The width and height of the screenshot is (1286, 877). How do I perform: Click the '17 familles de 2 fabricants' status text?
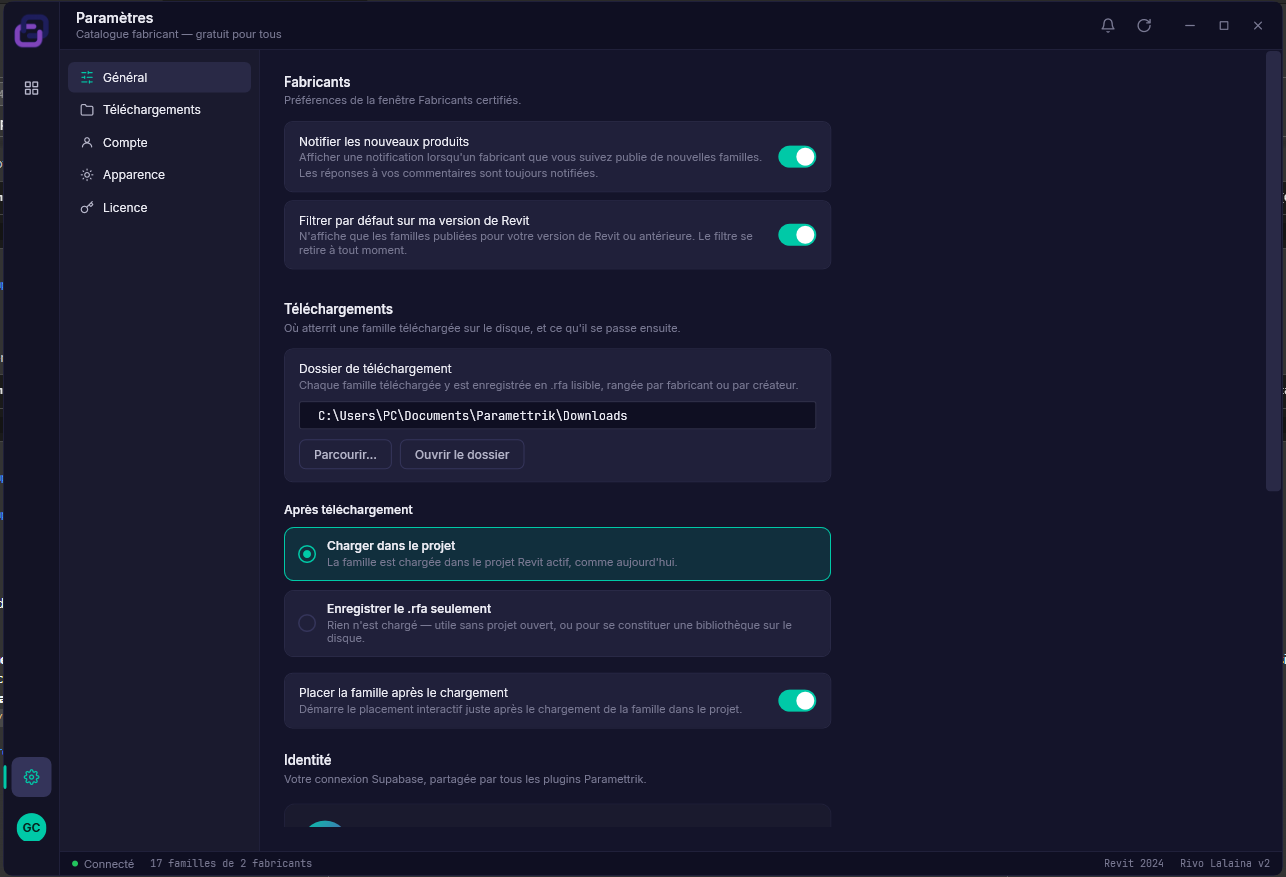[231, 863]
